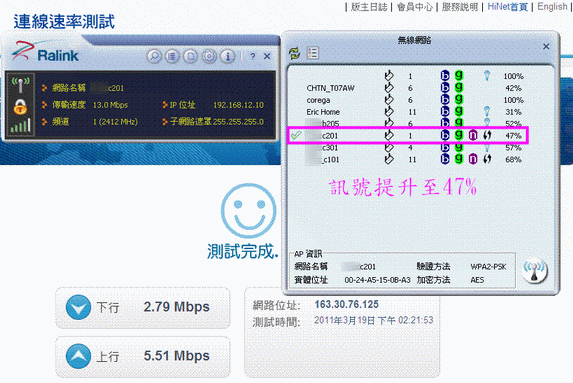Click the subnet mask 255.255.255.0
The height and width of the screenshot is (383, 573).
[238, 122]
